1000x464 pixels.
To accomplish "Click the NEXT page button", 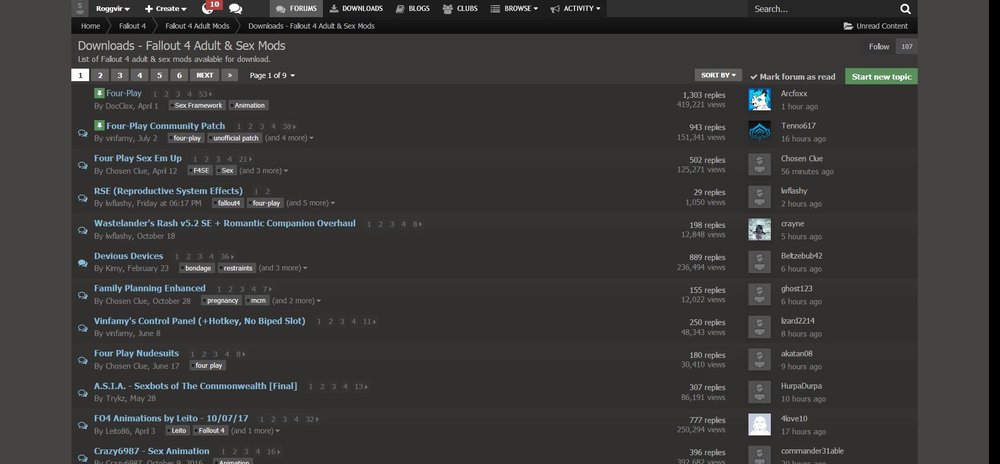I will [204, 75].
